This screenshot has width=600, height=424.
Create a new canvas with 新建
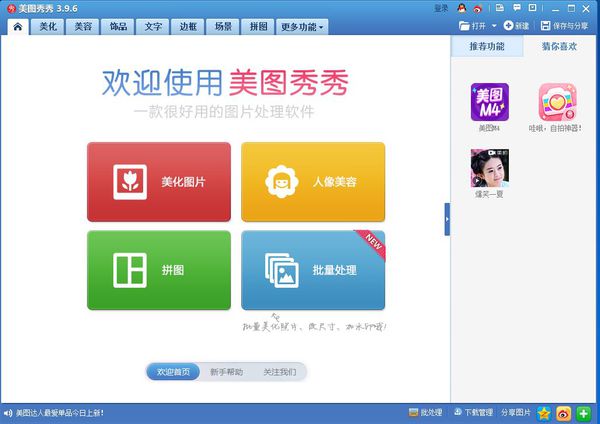point(516,26)
